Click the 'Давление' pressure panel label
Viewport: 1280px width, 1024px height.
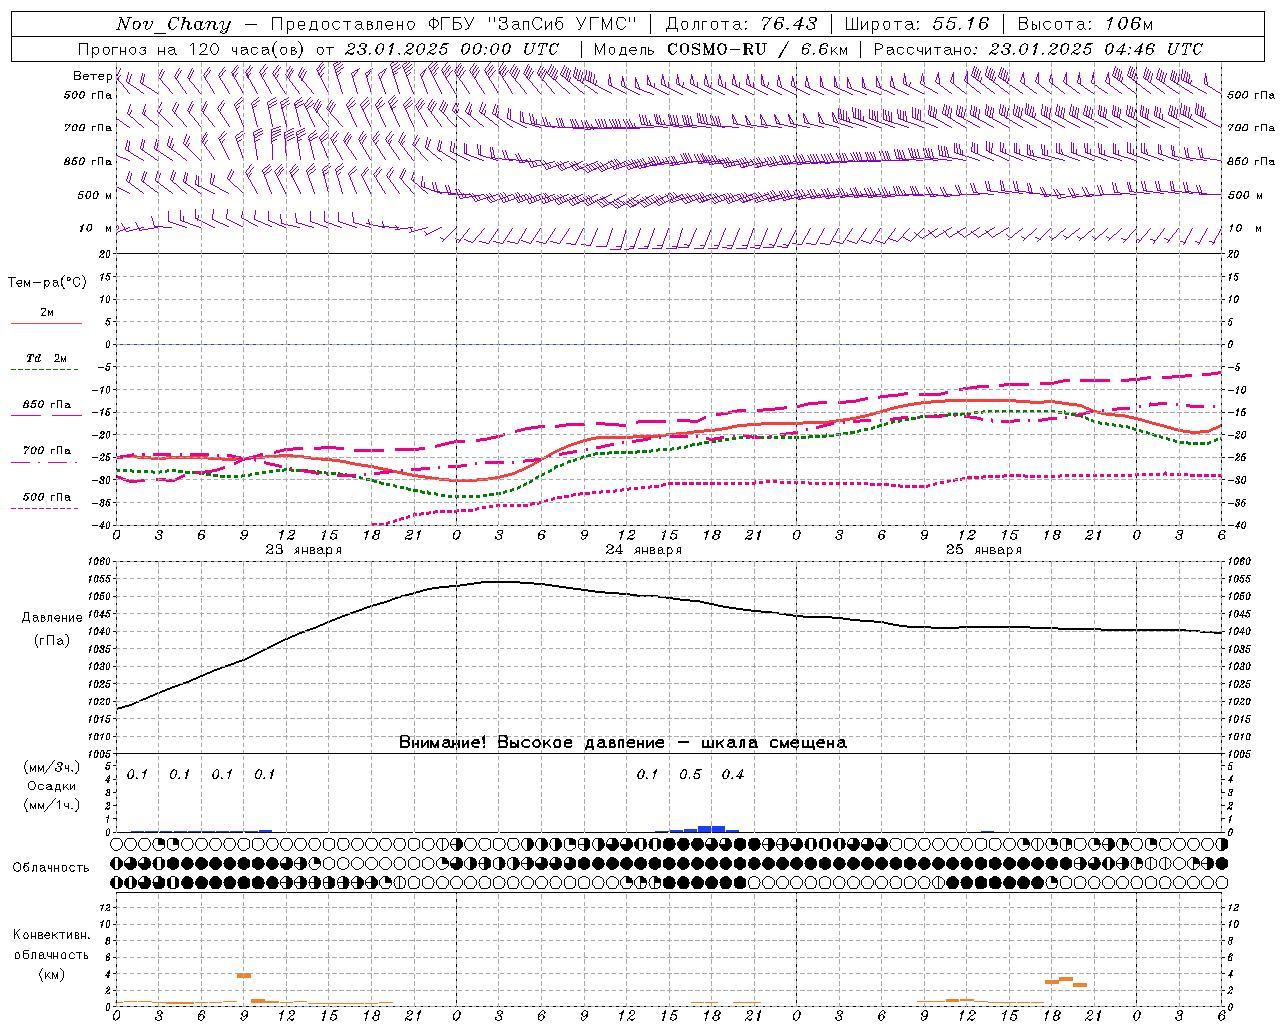tap(52, 618)
